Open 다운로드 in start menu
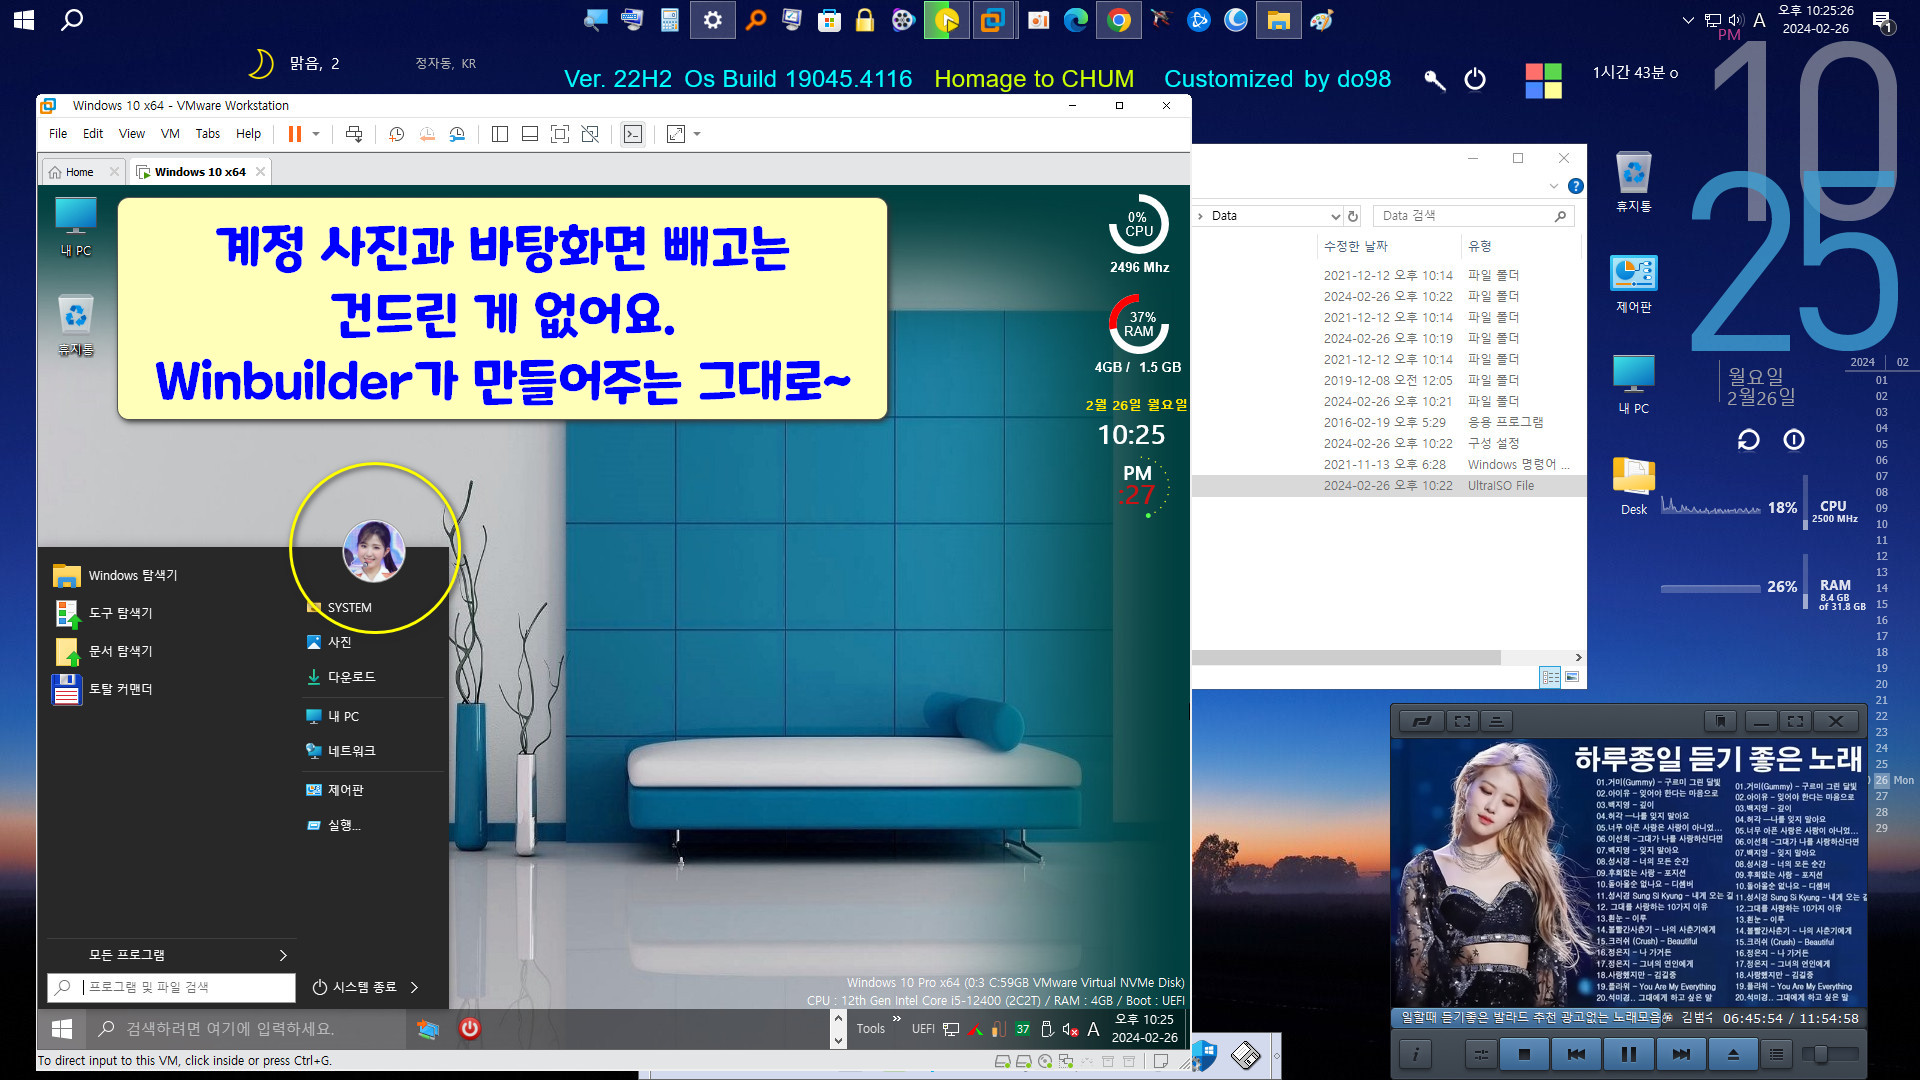The width and height of the screenshot is (1920, 1080). pyautogui.click(x=341, y=677)
